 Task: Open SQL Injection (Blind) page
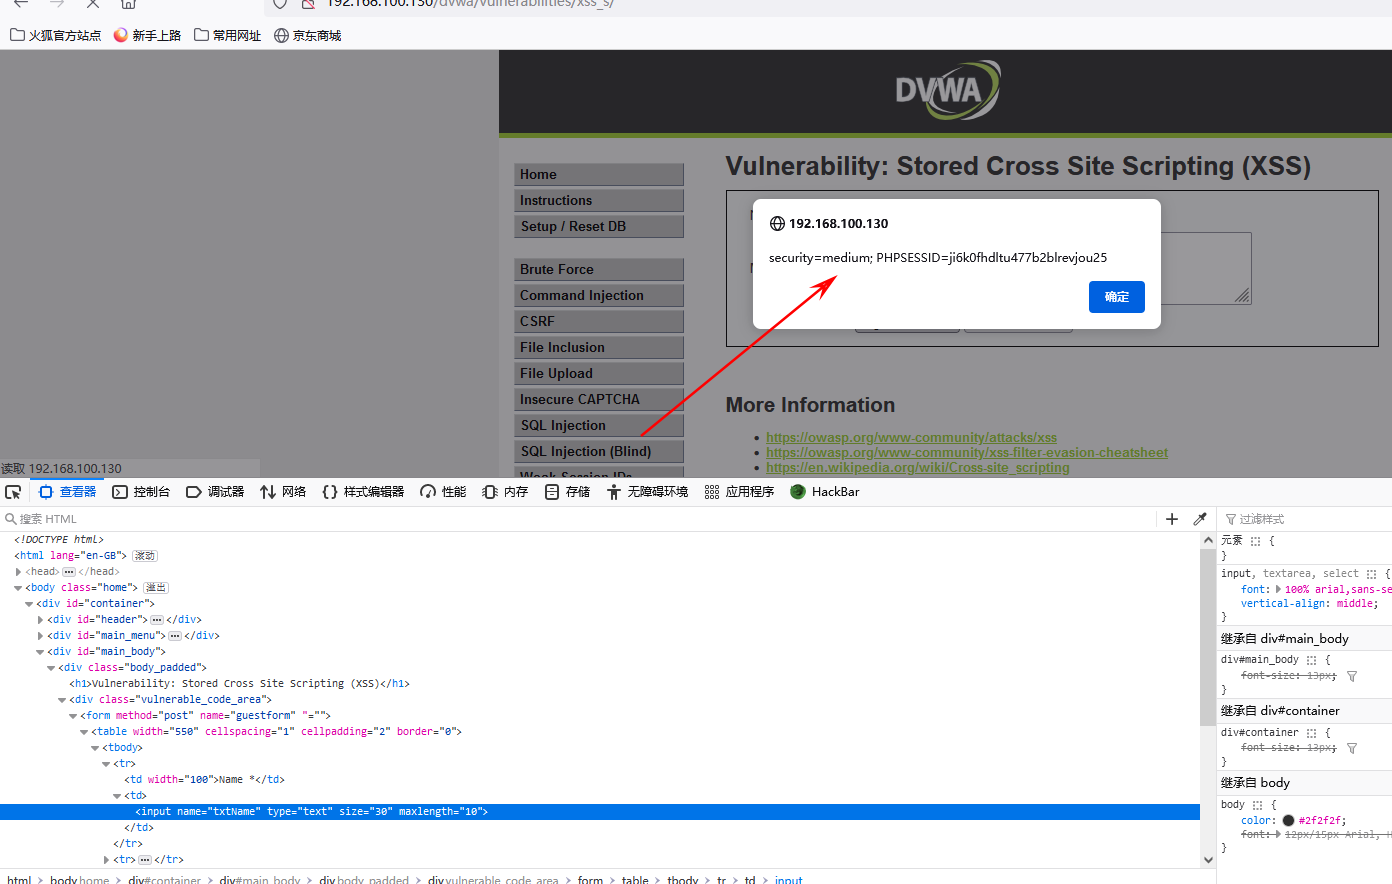pyautogui.click(x=599, y=451)
